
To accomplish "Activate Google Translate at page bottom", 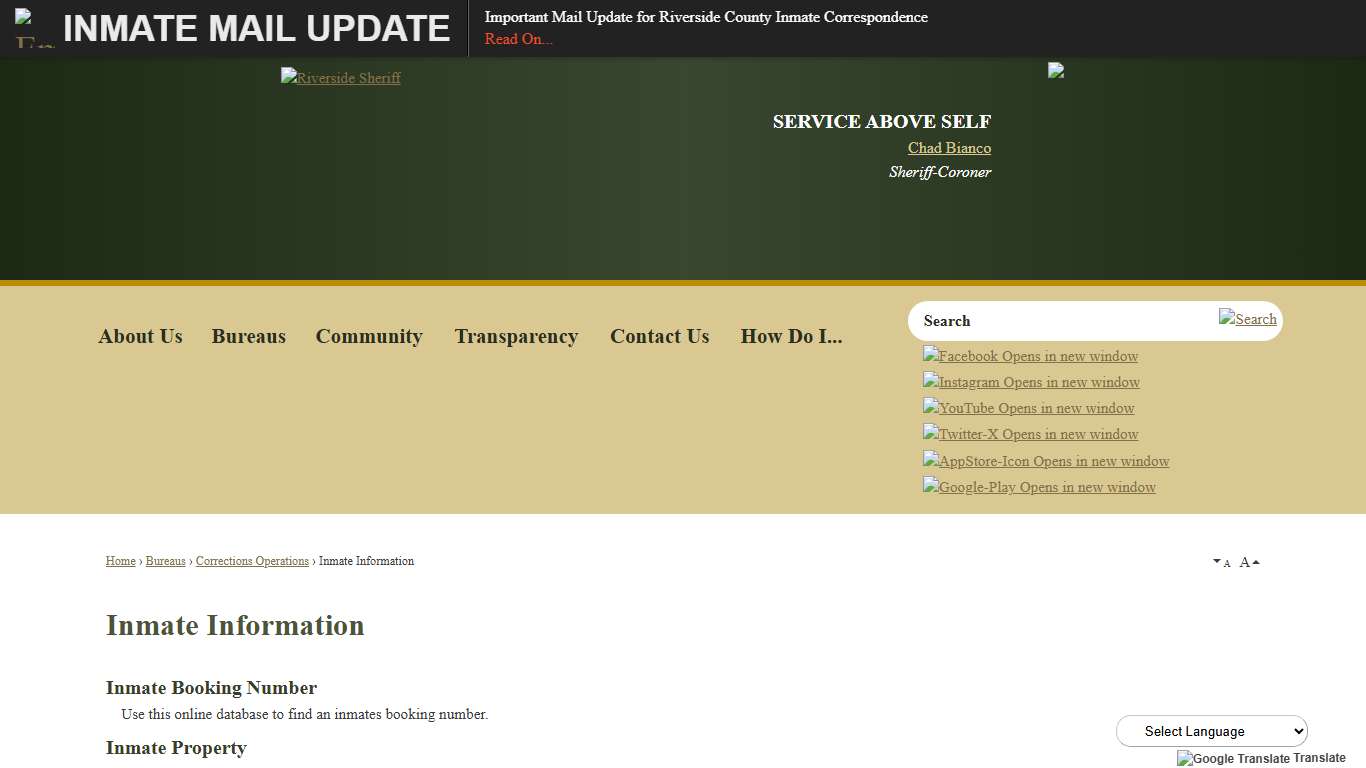I will (1261, 758).
